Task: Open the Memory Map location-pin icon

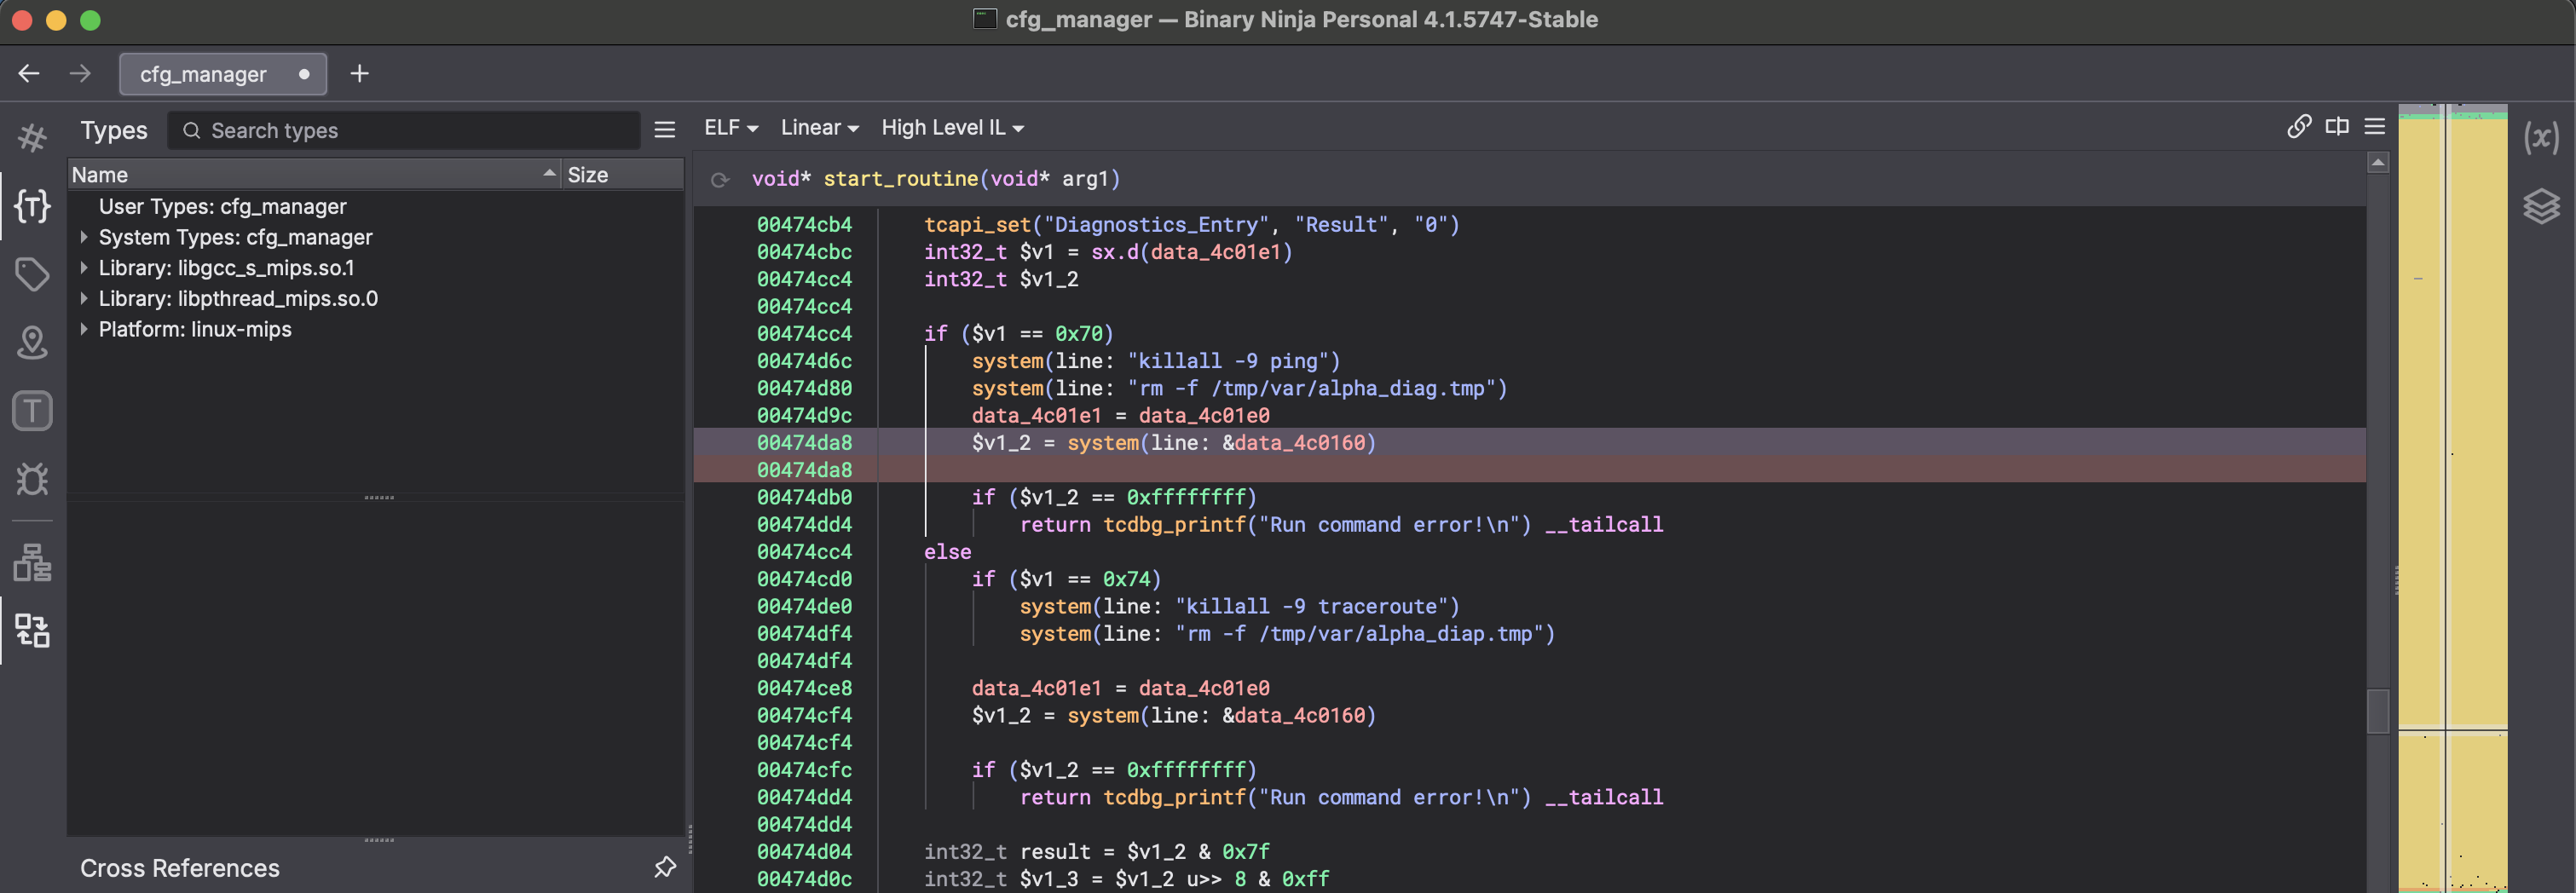Action: pos(32,342)
